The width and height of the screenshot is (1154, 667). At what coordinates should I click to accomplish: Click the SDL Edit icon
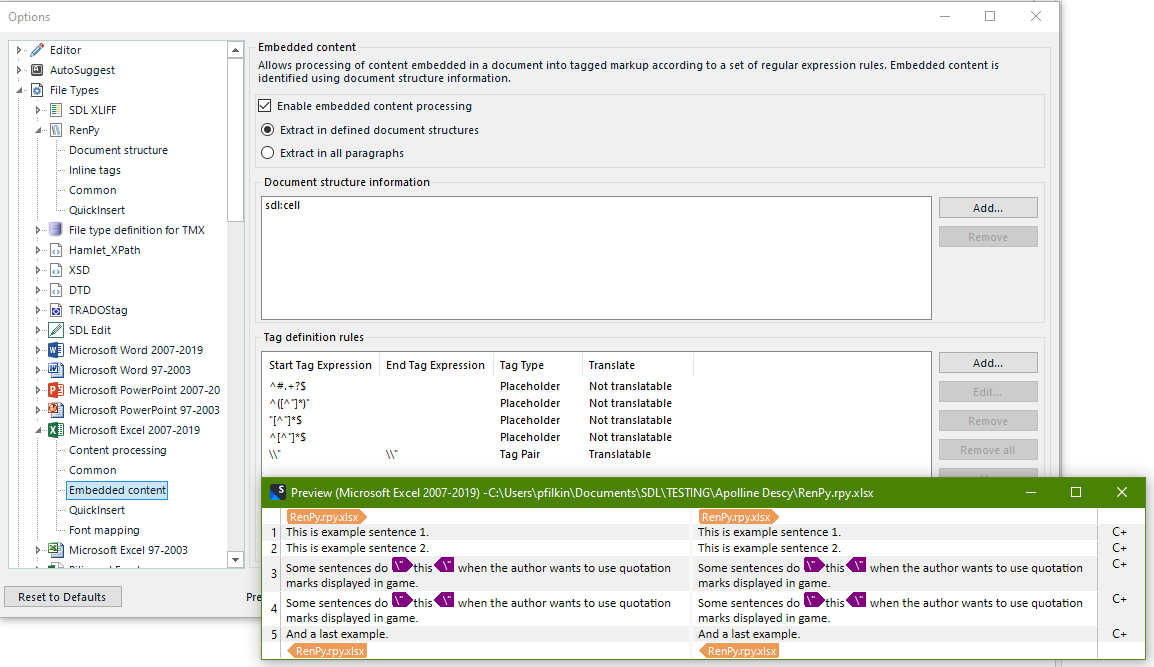click(56, 330)
